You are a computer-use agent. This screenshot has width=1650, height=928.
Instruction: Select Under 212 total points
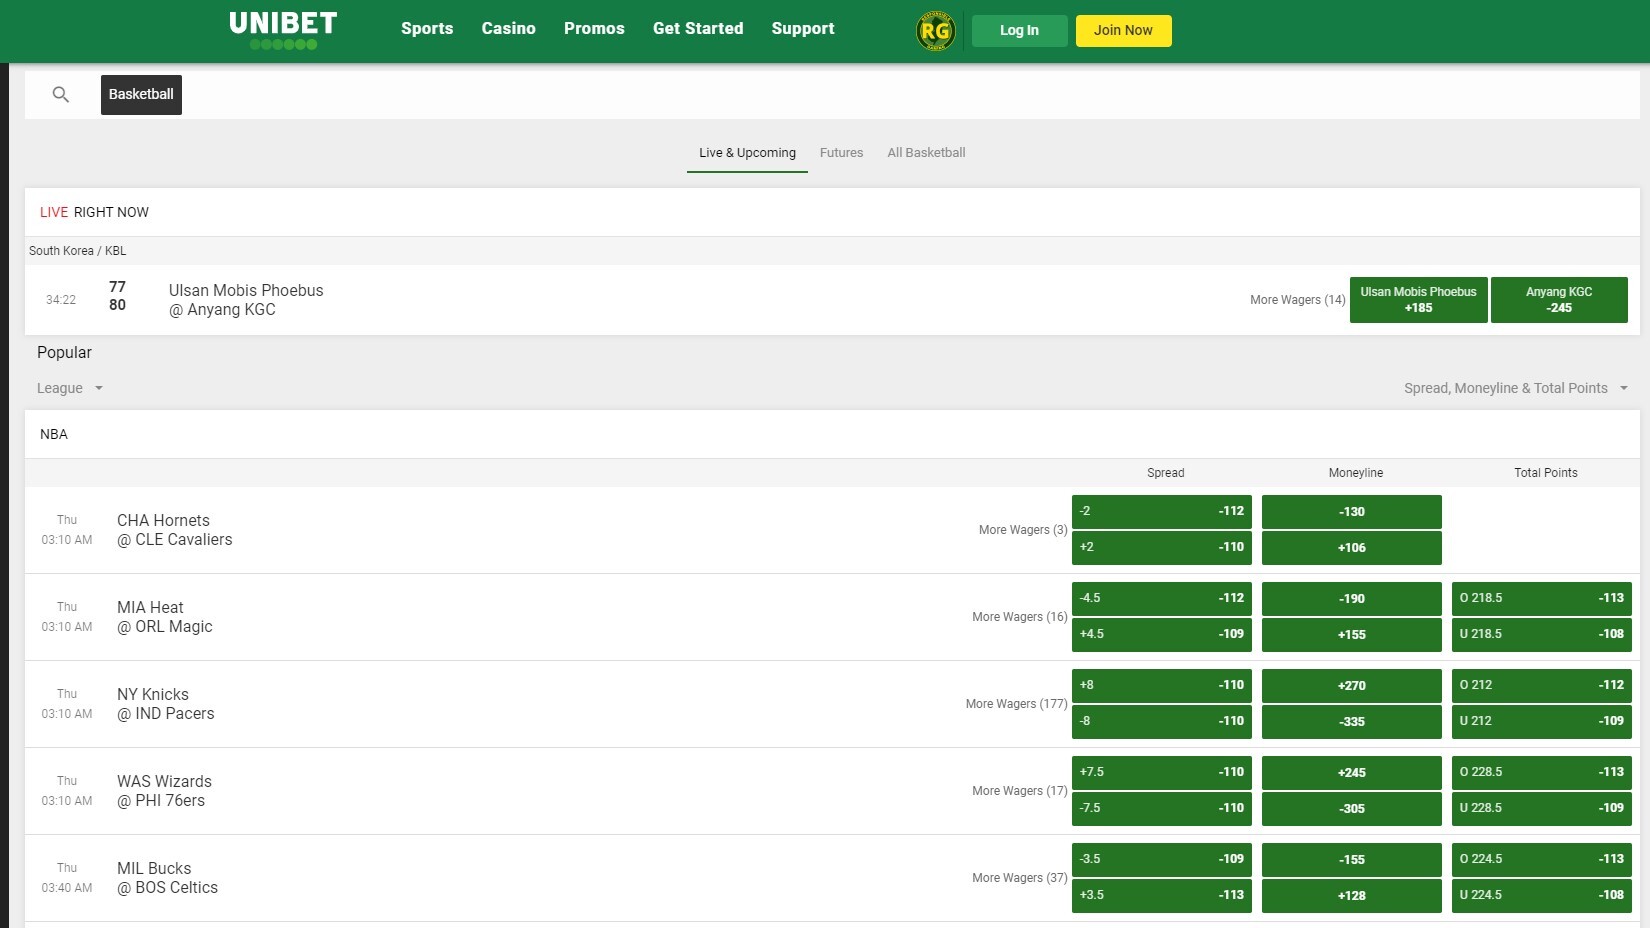[1542, 721]
